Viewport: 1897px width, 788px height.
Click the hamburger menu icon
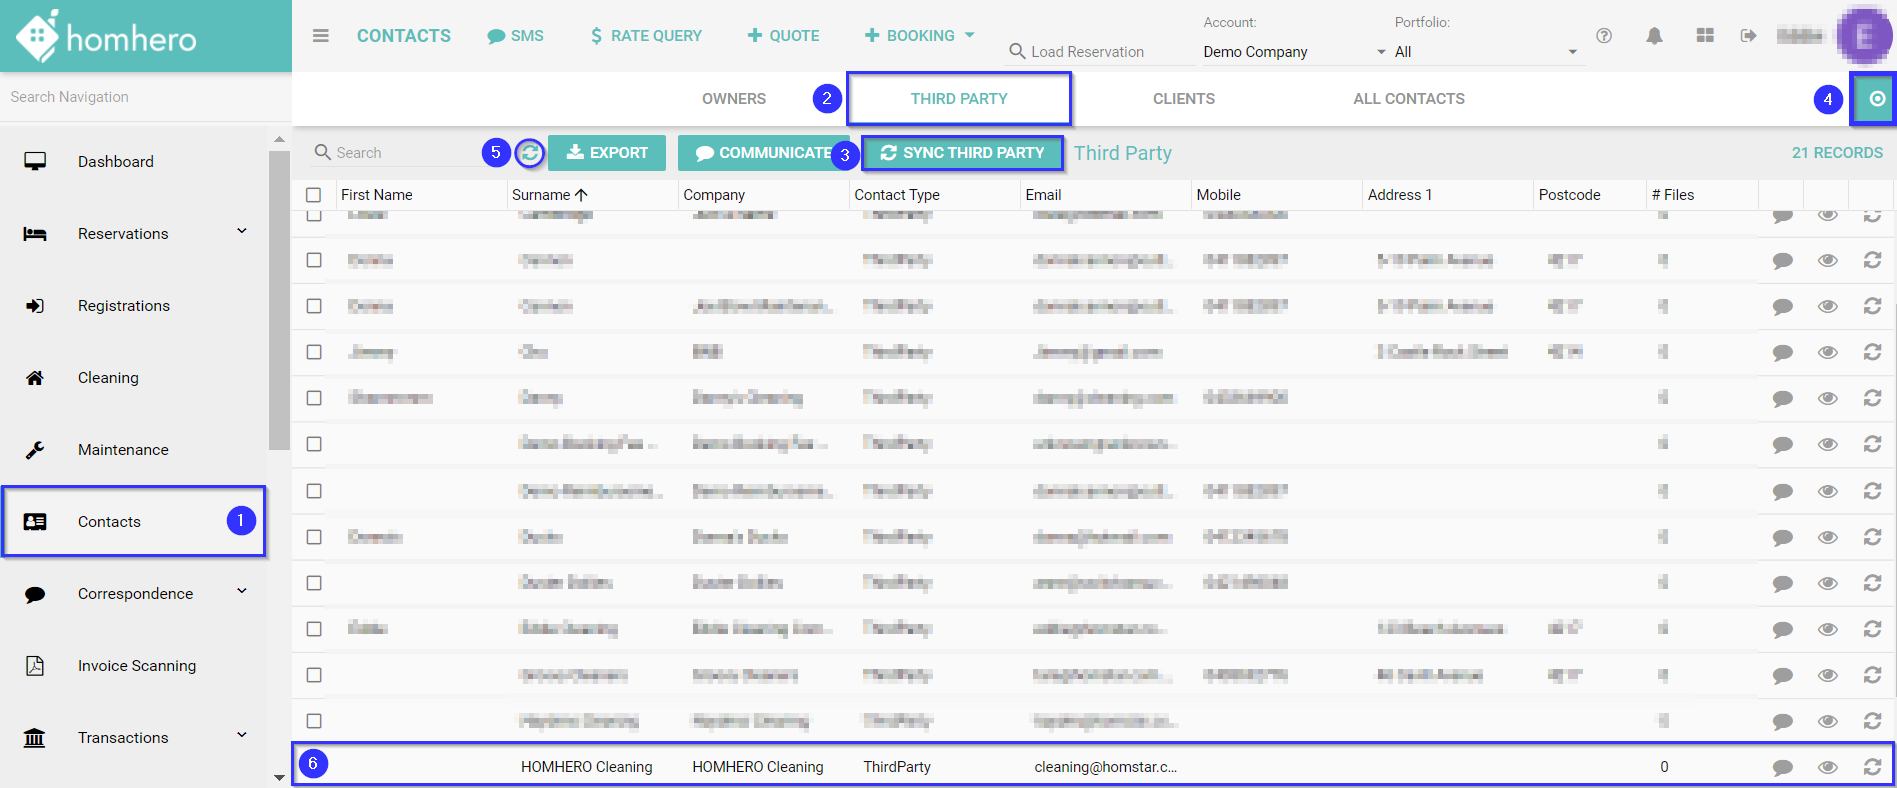pyautogui.click(x=320, y=36)
